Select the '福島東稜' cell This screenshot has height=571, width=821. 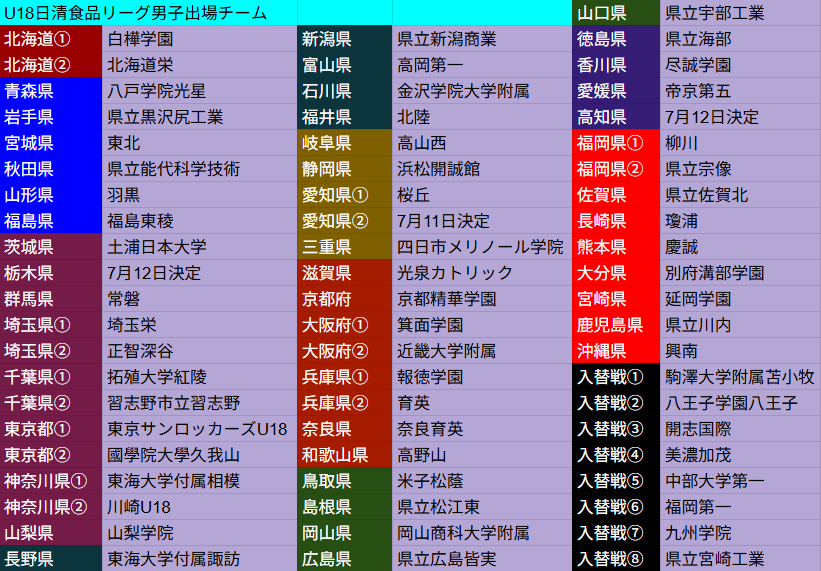coord(199,221)
